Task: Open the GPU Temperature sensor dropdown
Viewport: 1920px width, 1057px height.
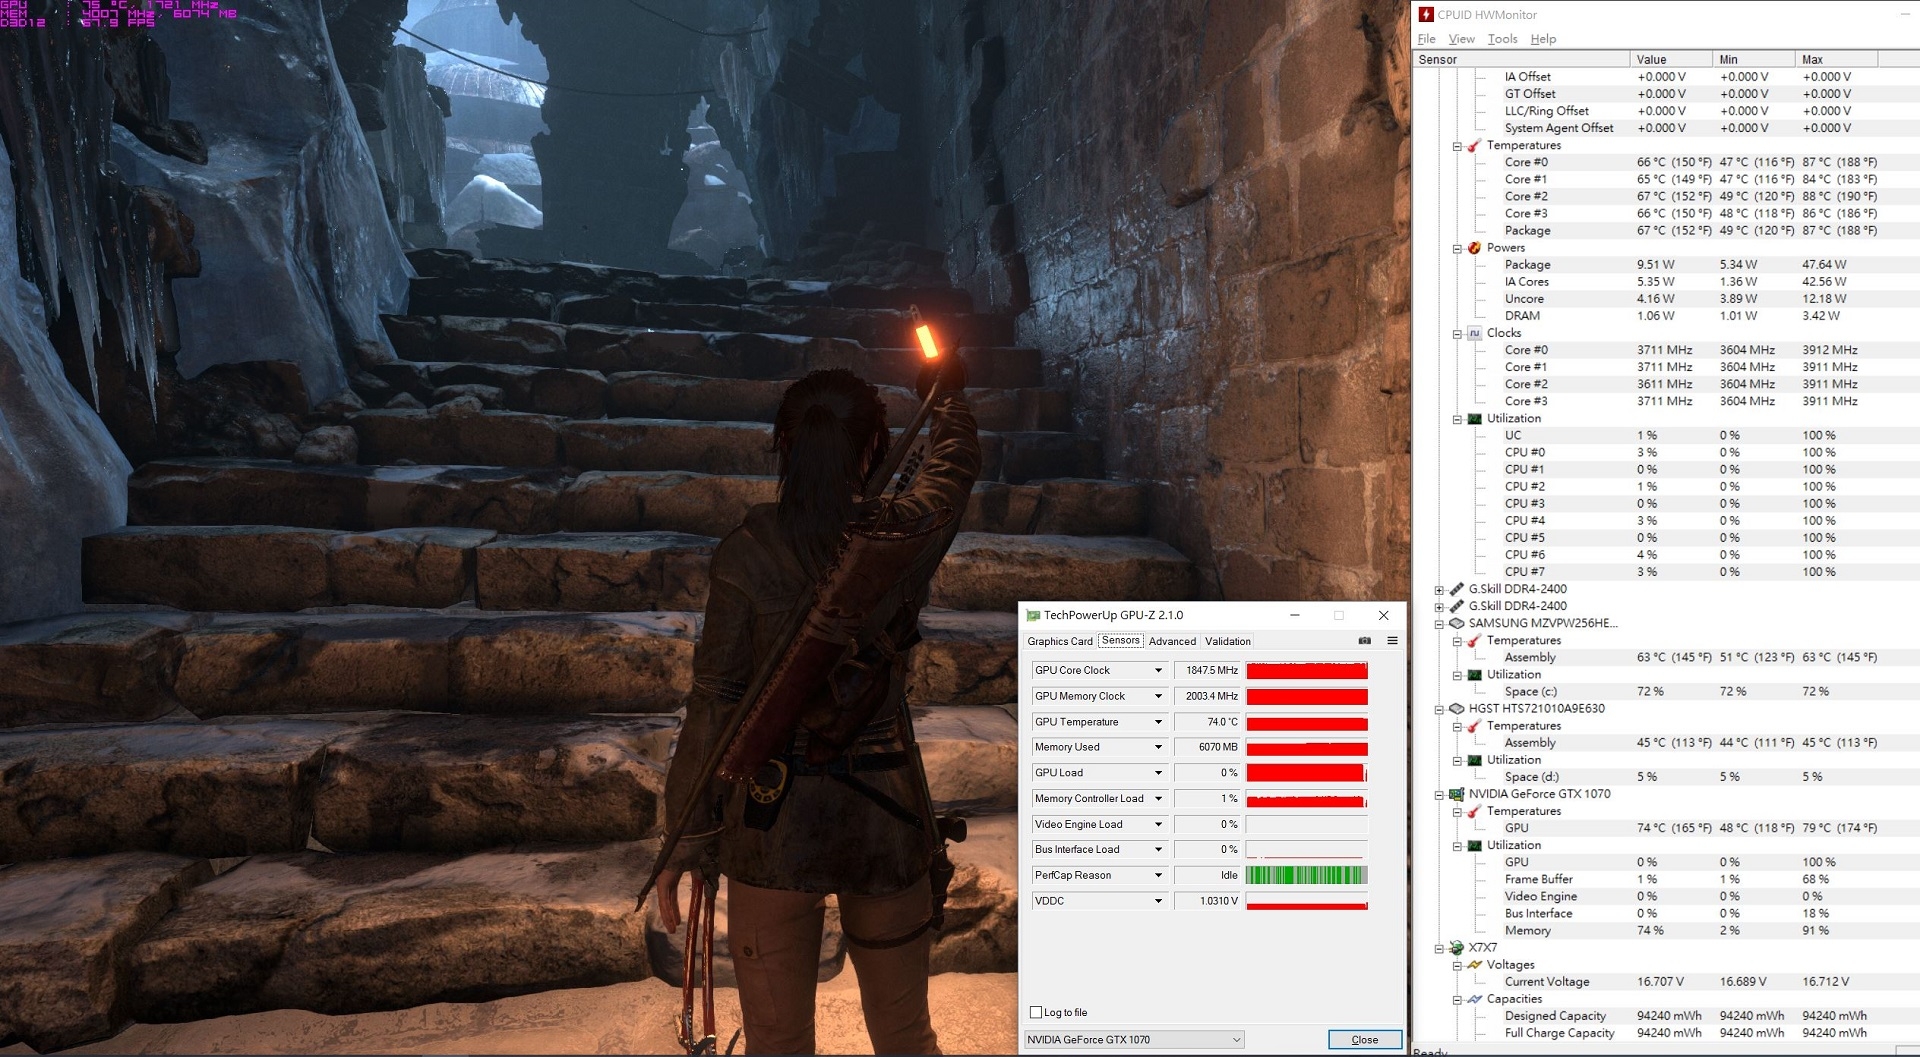Action: [x=1158, y=722]
